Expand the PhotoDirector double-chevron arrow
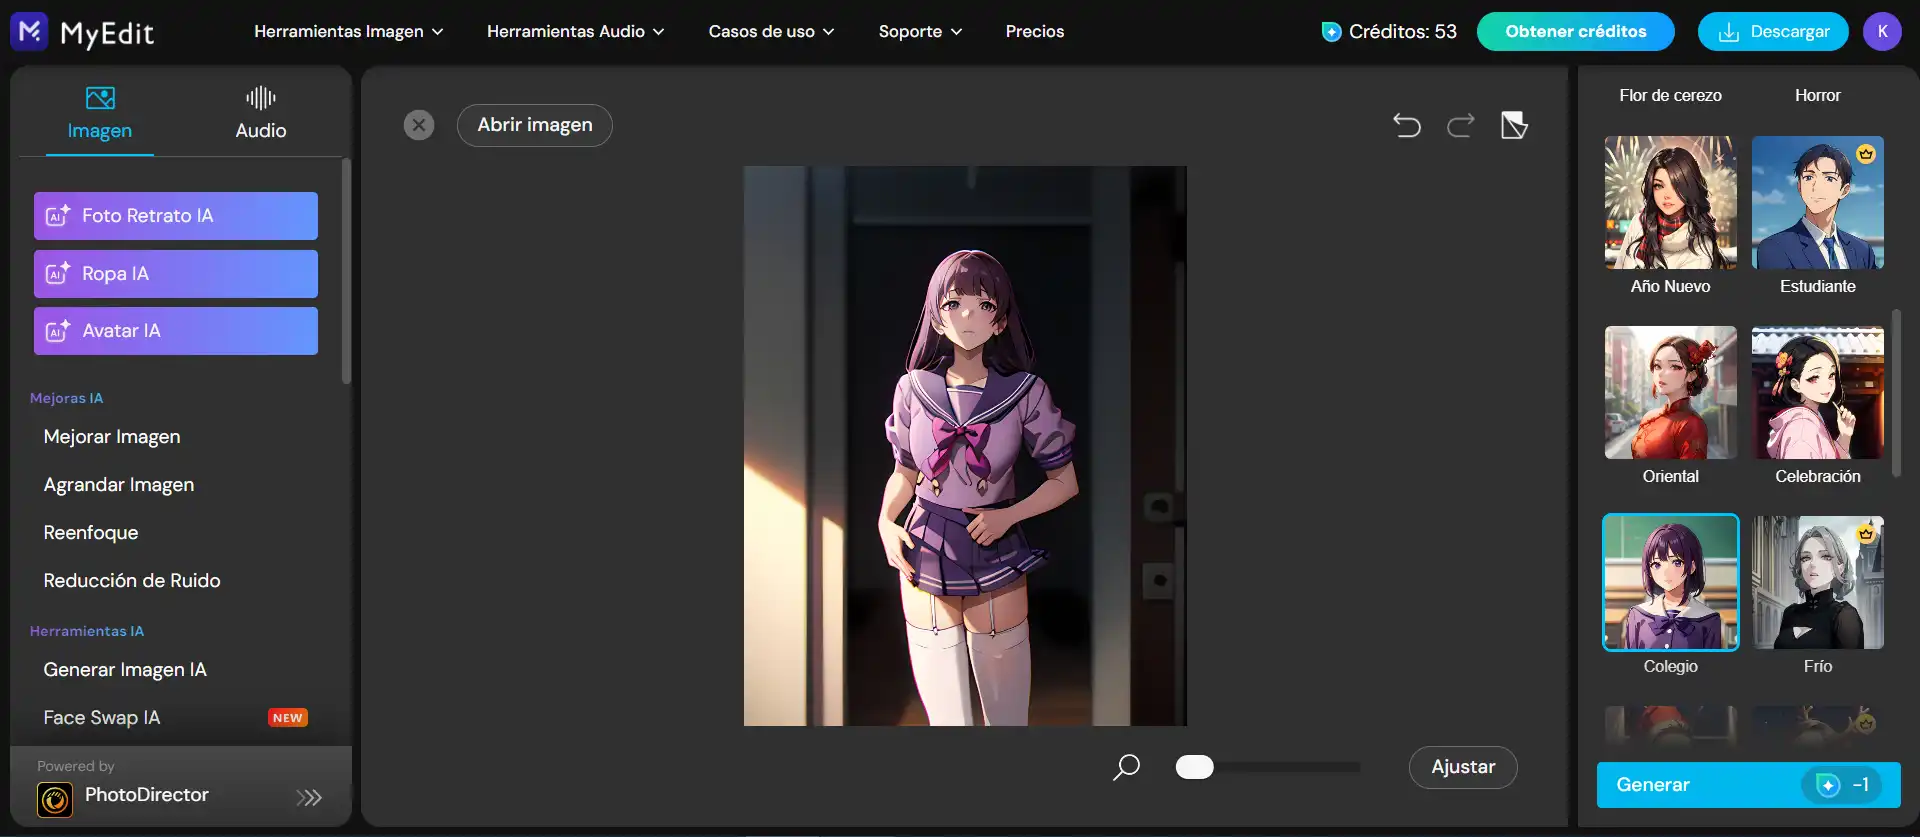The height and width of the screenshot is (837, 1920). point(309,797)
